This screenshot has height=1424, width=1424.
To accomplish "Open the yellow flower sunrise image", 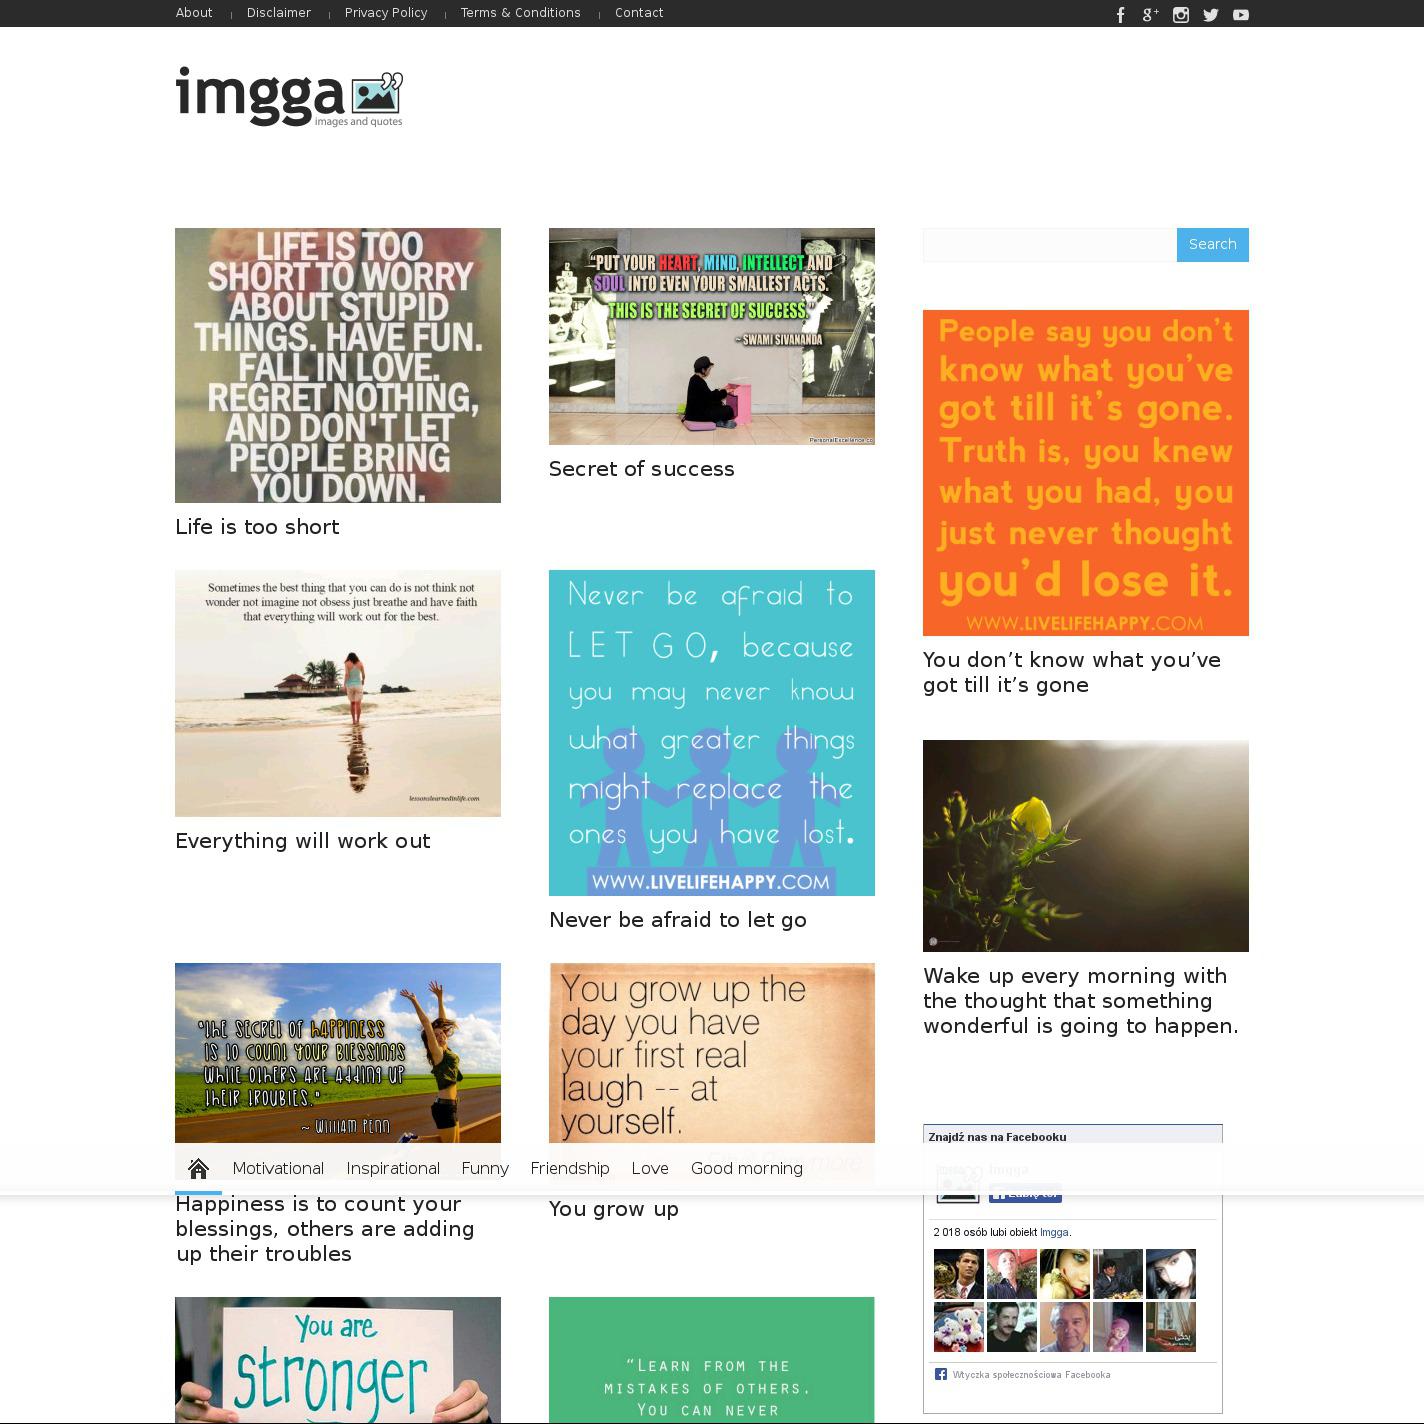I will point(1085,845).
